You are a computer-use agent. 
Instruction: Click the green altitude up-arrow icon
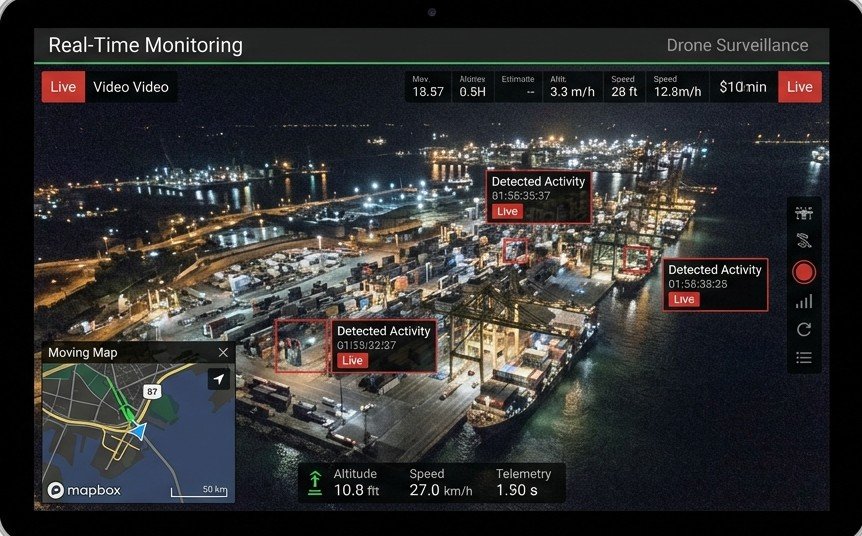point(314,483)
